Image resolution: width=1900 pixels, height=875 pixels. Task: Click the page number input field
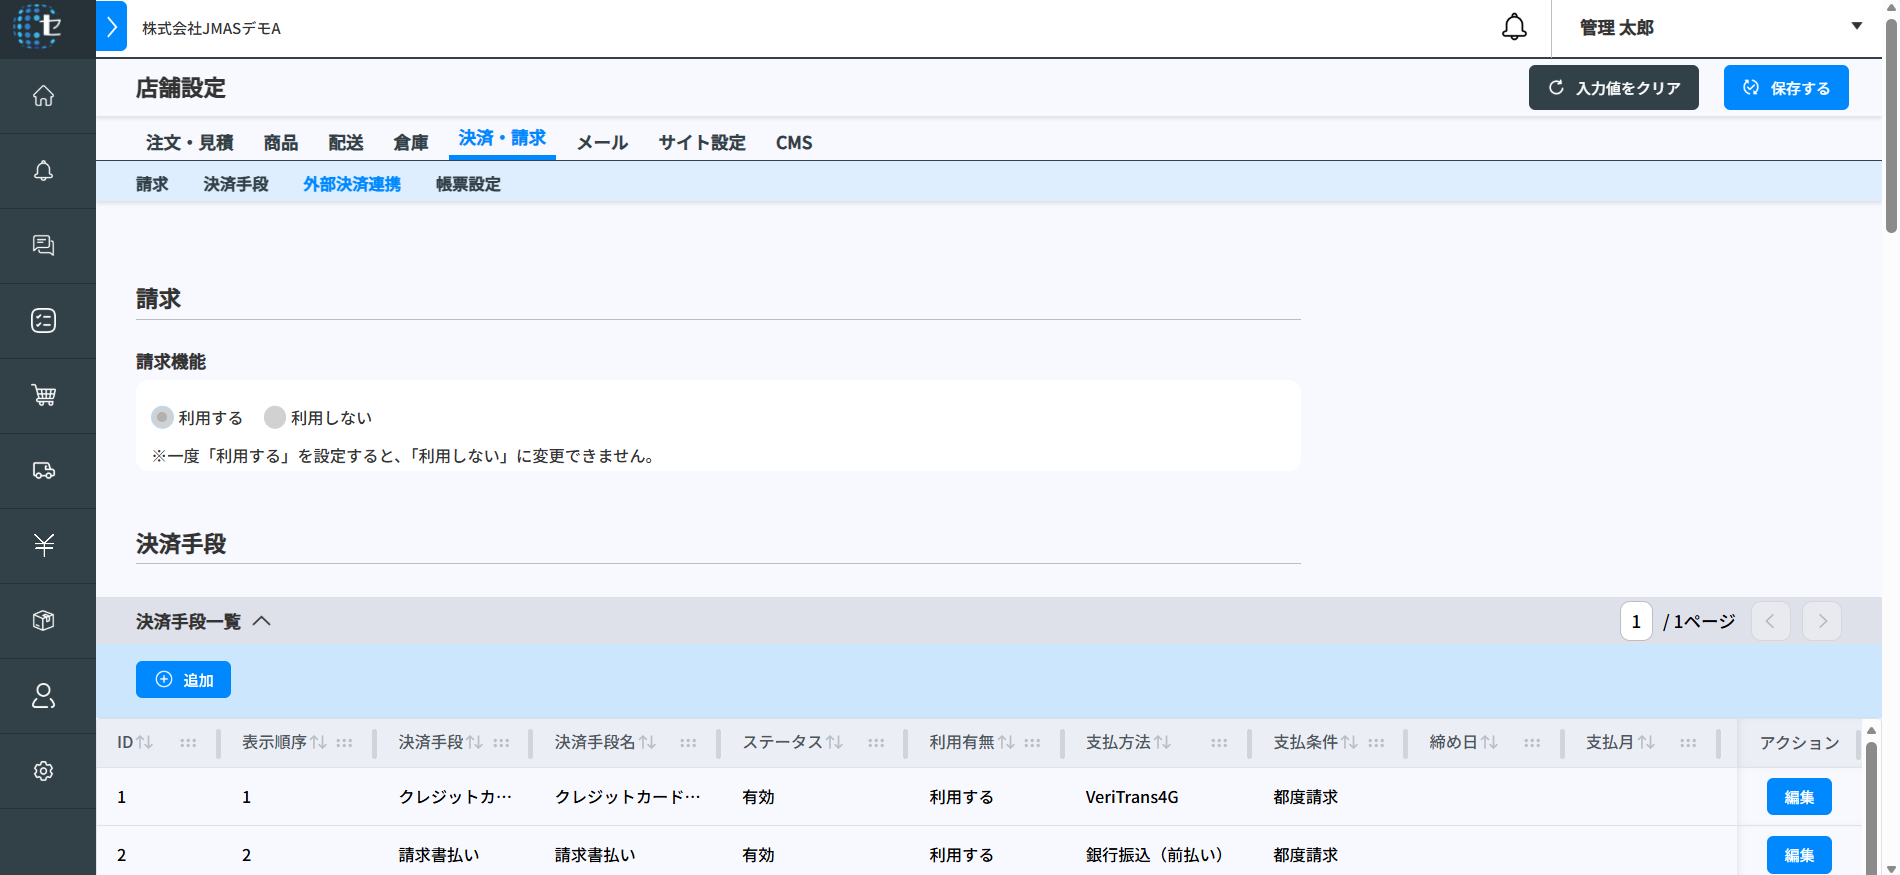(x=1635, y=621)
